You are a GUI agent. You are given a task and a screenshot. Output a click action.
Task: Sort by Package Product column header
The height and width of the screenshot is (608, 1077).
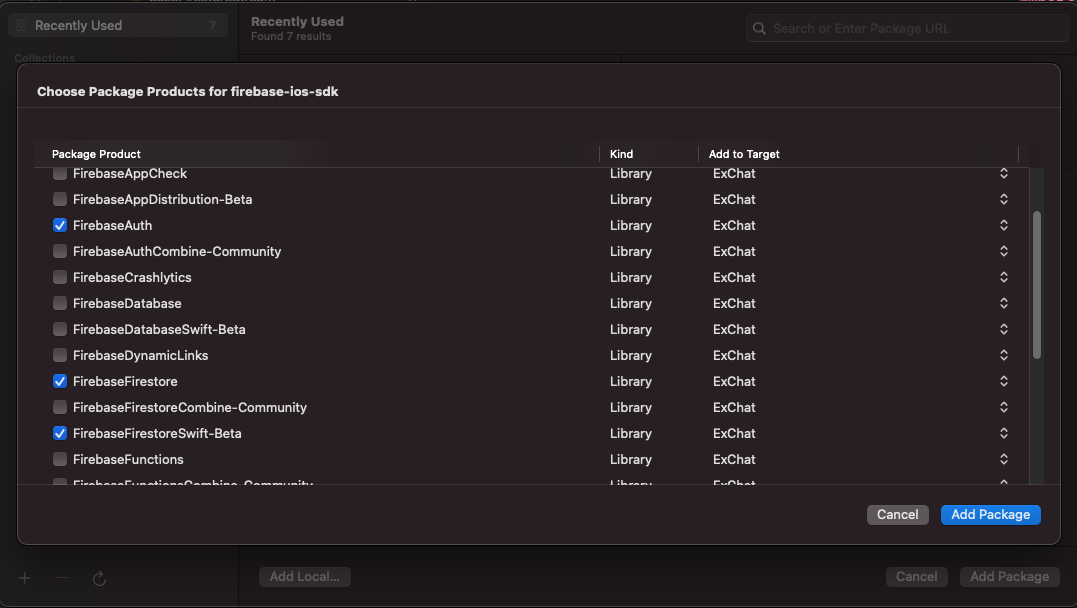pyautogui.click(x=96, y=154)
